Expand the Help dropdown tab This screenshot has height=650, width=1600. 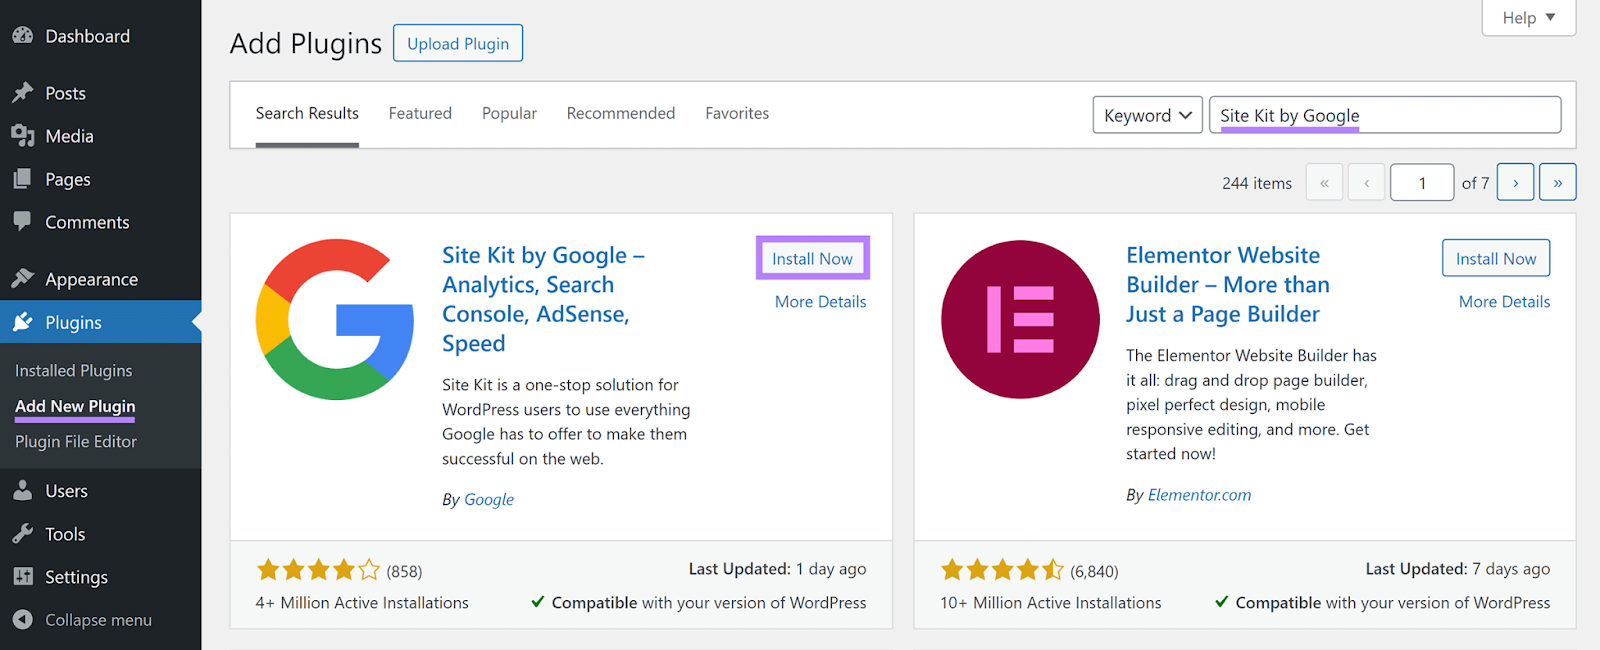coord(1528,18)
